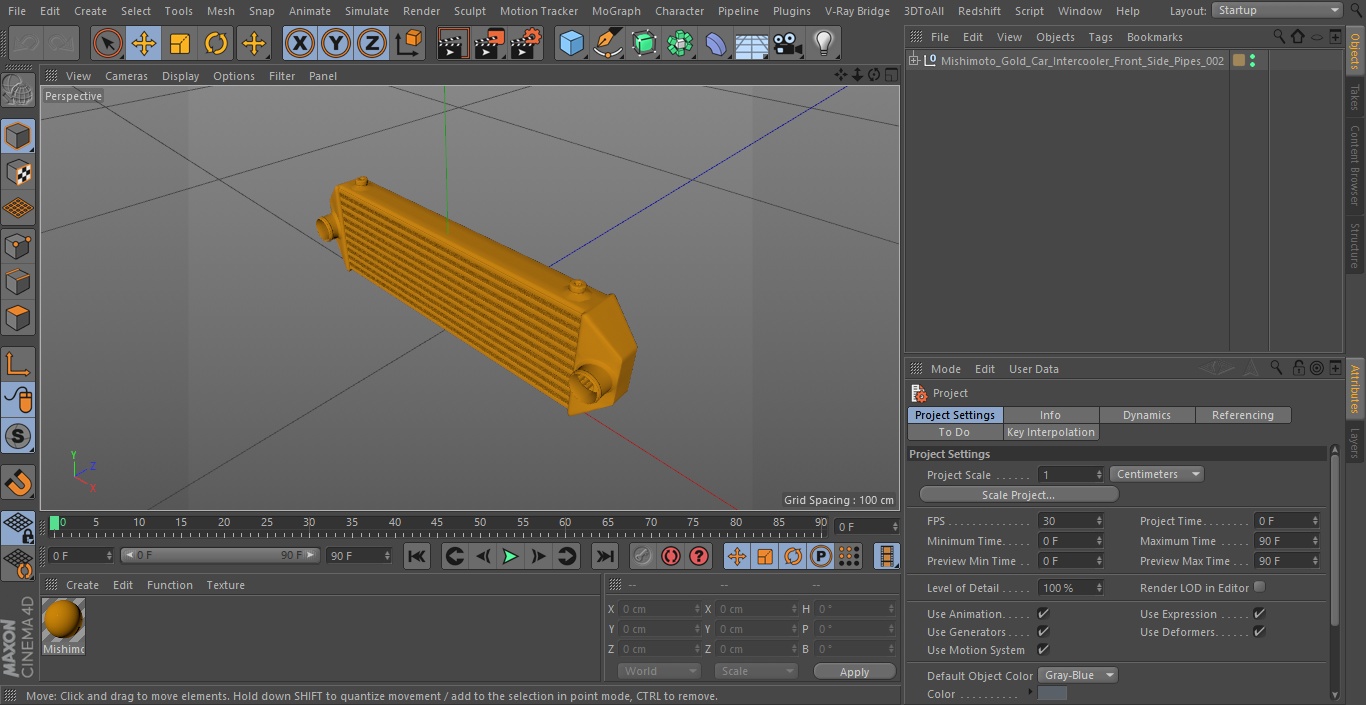Open Bookmarks menu in object manager
Screen dimensions: 1366x705
pyautogui.click(x=1154, y=37)
